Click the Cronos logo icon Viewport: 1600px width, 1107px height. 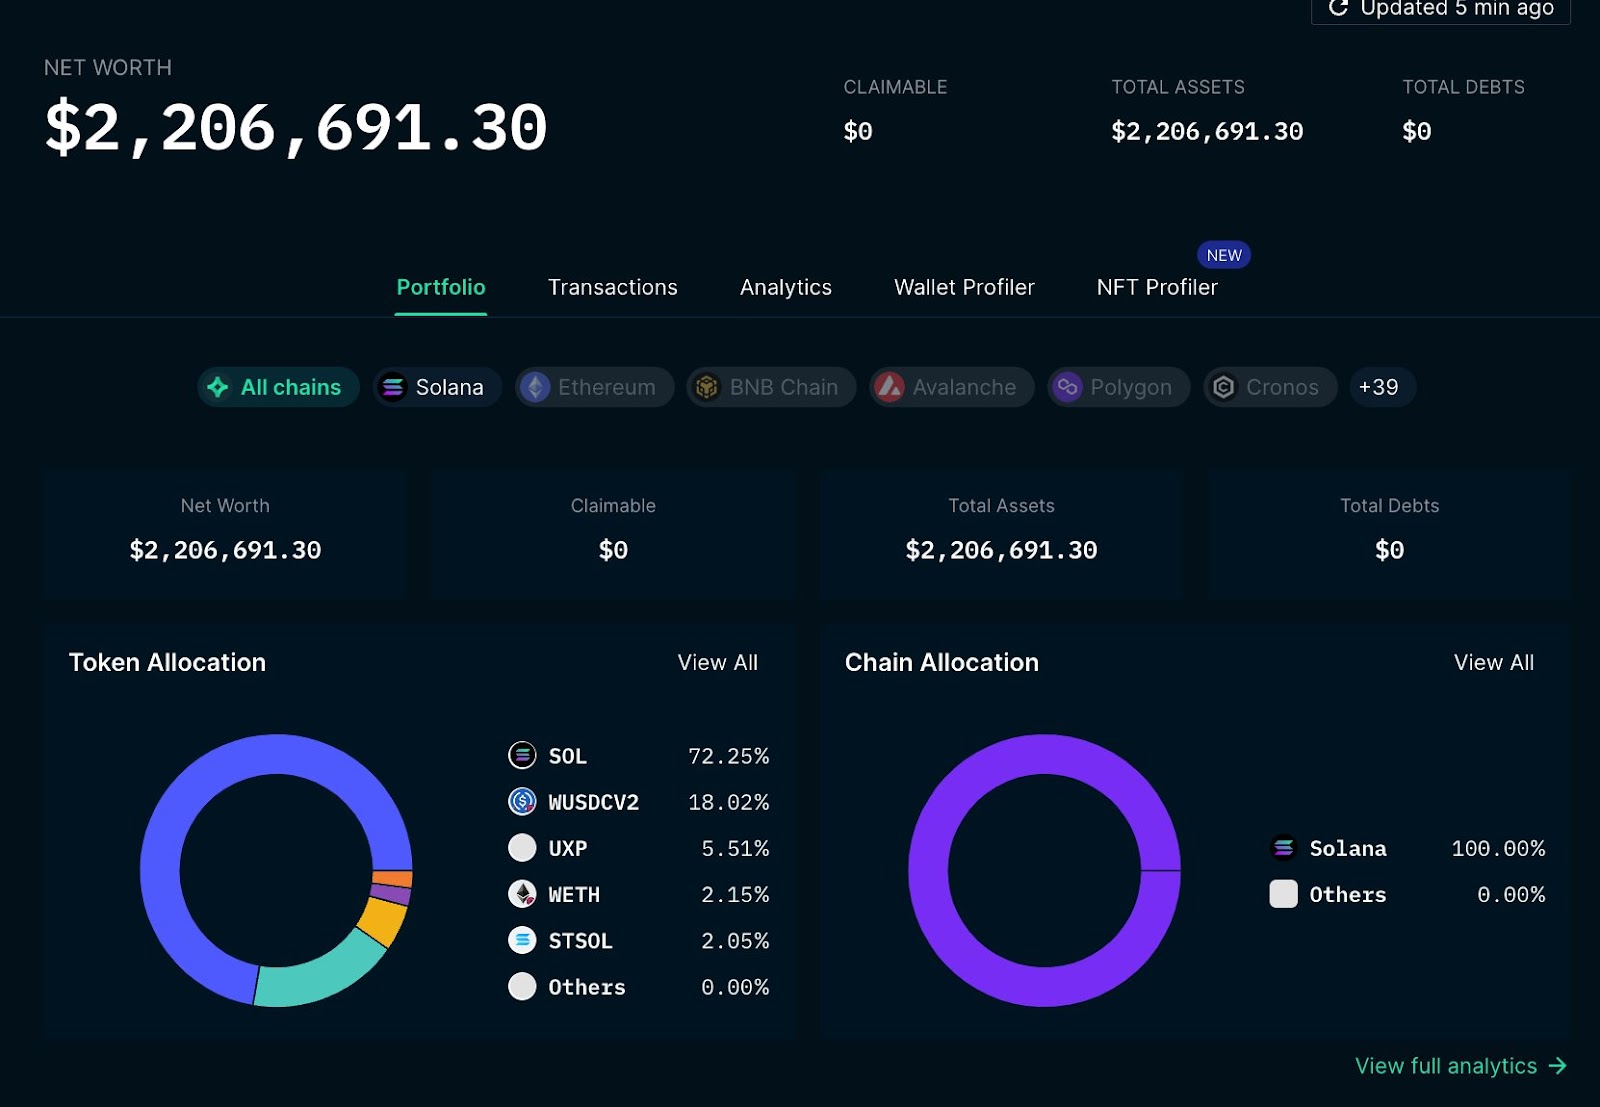pos(1223,387)
